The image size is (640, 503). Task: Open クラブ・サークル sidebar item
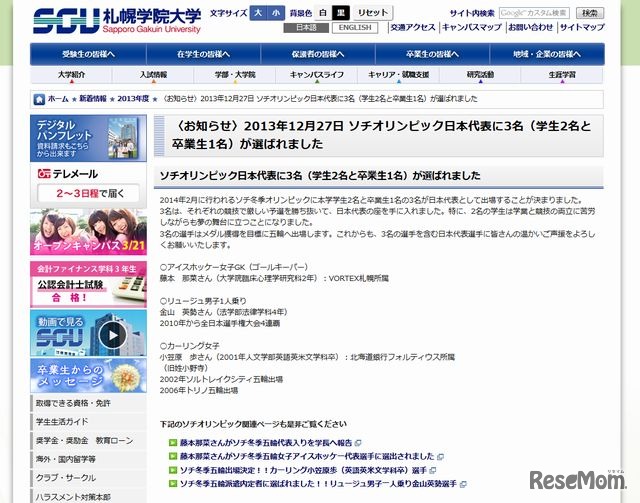(x=89, y=478)
